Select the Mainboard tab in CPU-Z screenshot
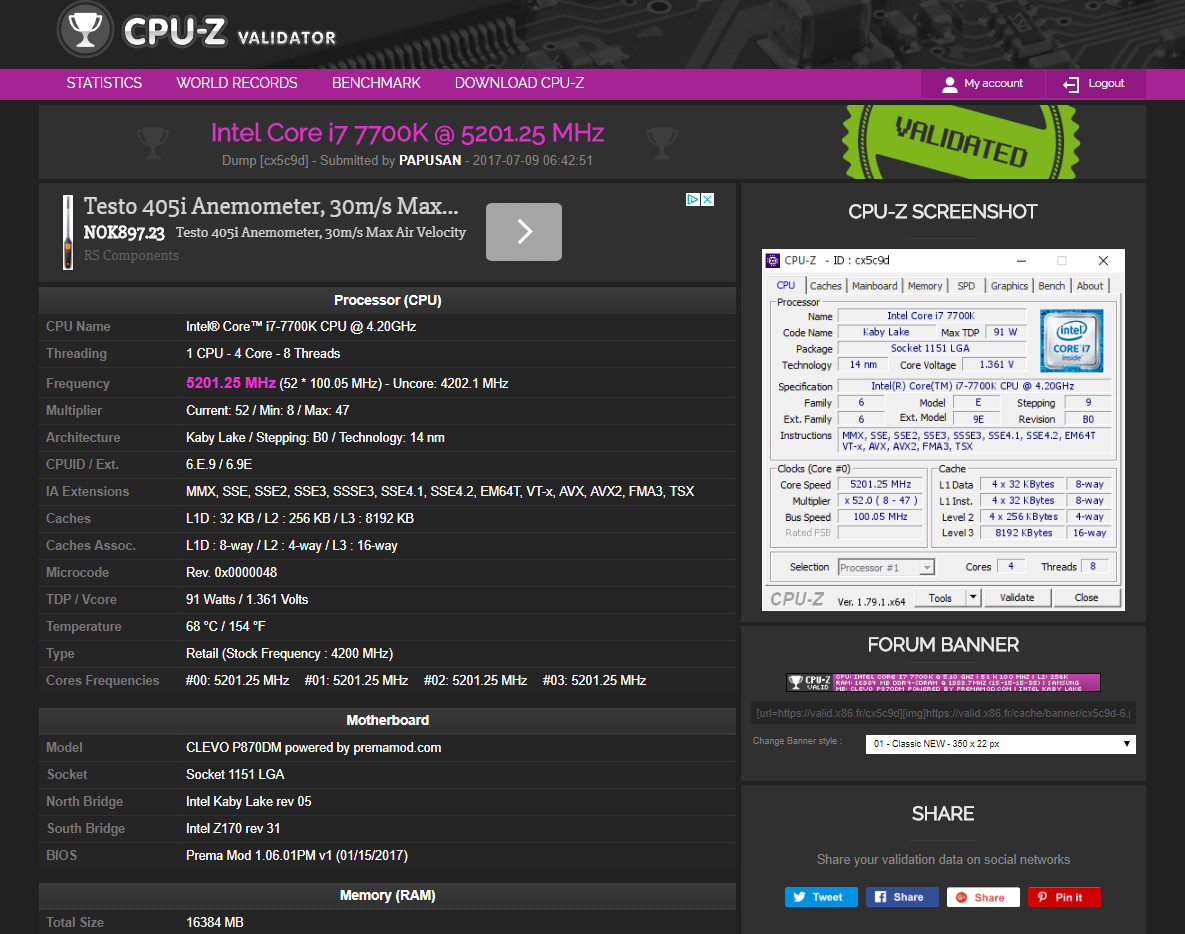Image resolution: width=1185 pixels, height=934 pixels. coord(874,286)
